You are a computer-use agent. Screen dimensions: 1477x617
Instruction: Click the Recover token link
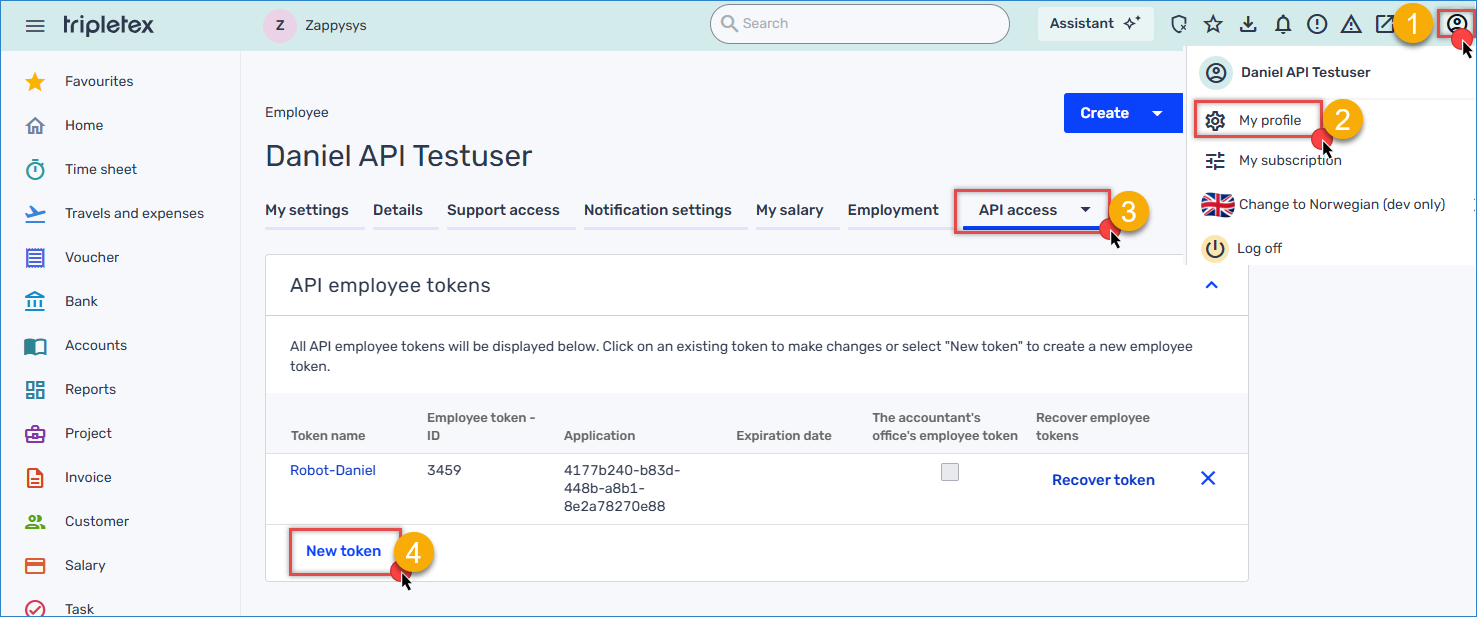click(1103, 480)
